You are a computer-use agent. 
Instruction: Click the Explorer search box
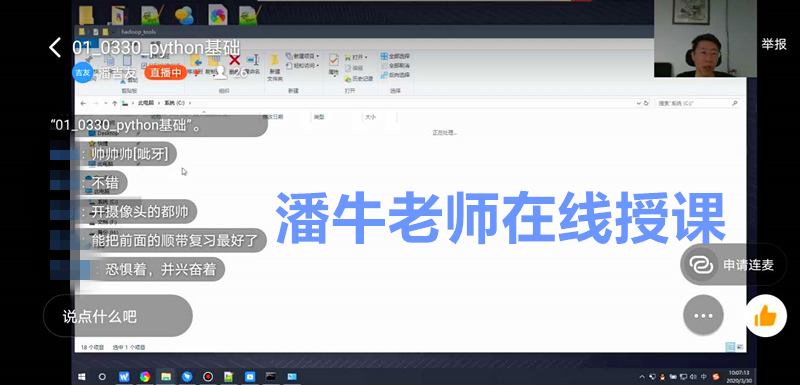pos(697,103)
